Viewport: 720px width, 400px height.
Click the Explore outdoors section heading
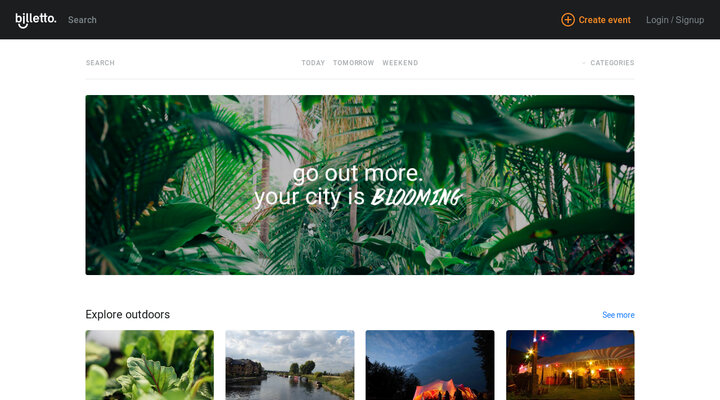pos(128,315)
